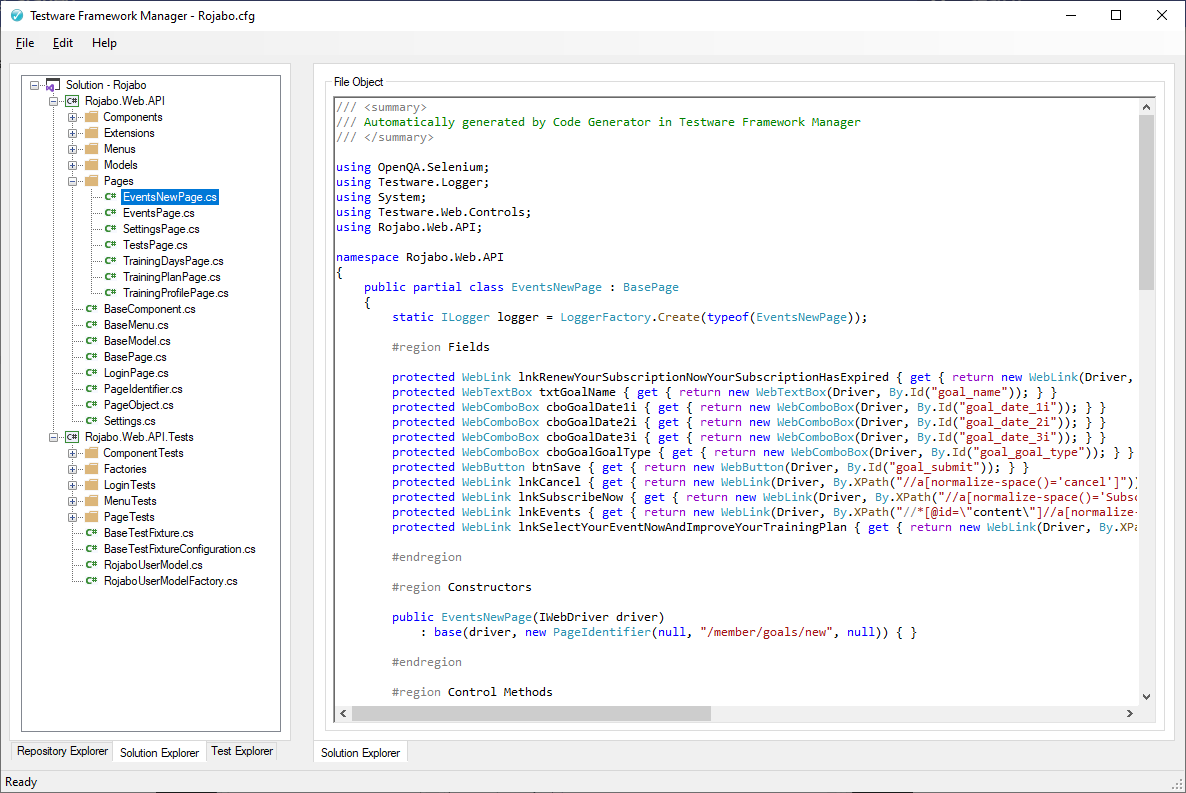Screen dimensions: 1186x793
Task: Collapse the Rojabo.Web.API.Tests project node
Action: click(x=53, y=437)
